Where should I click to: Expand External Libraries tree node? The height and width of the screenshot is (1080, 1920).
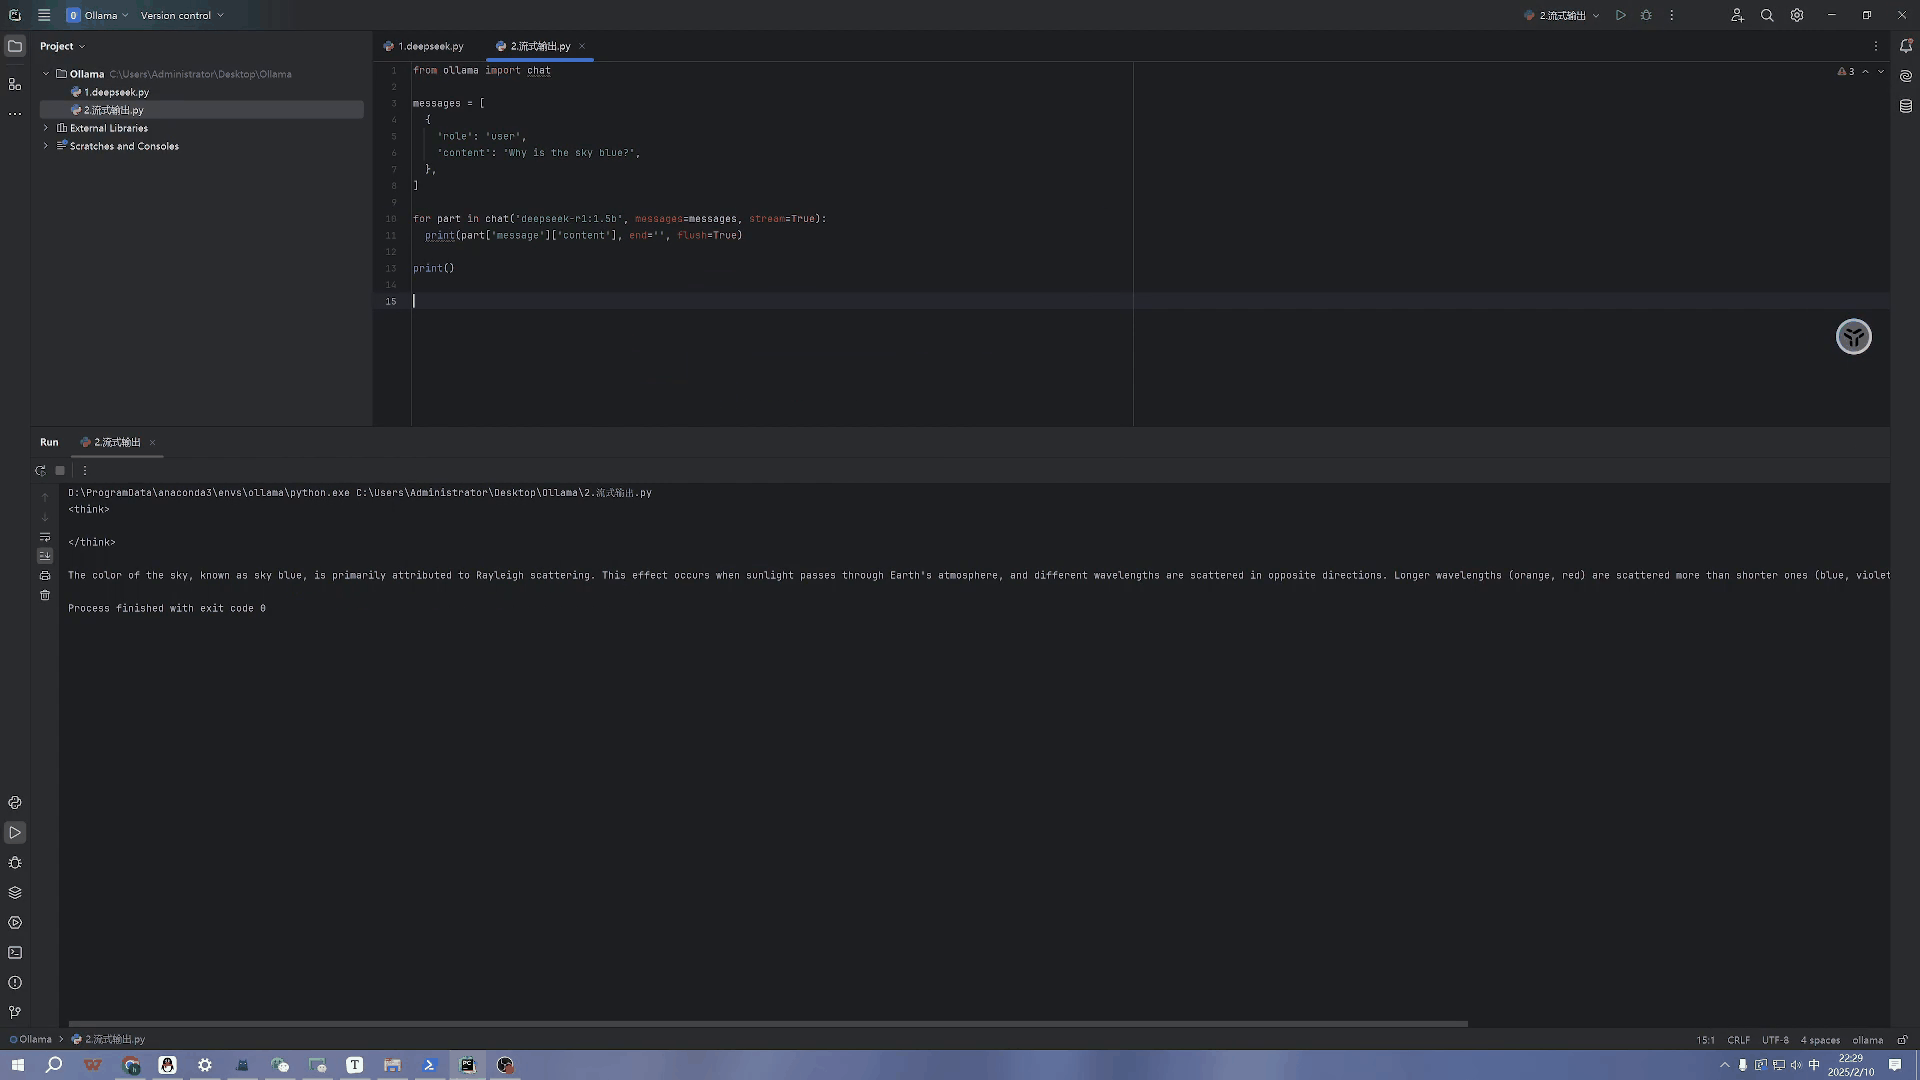pyautogui.click(x=45, y=128)
